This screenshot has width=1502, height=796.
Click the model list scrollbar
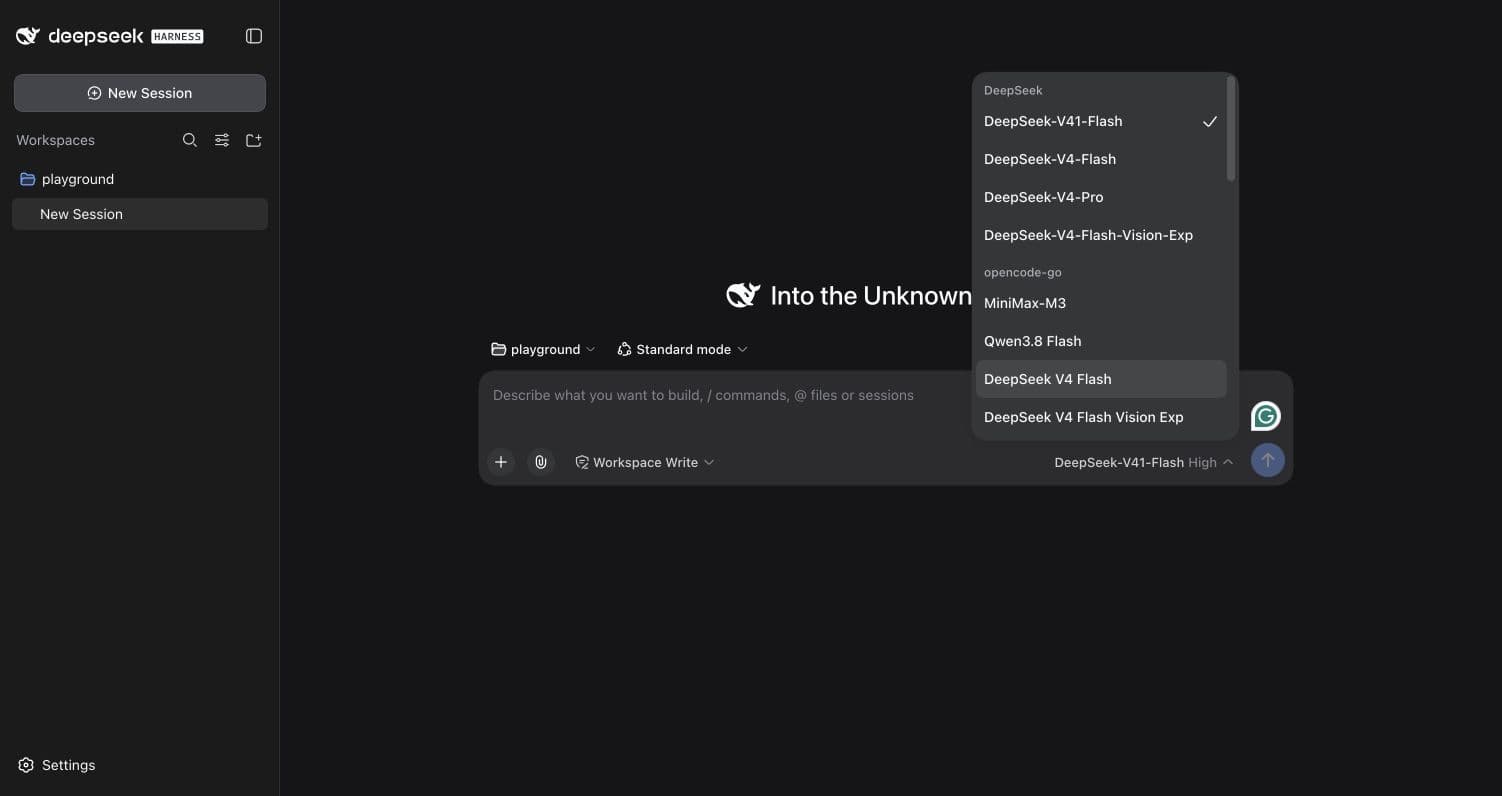[x=1231, y=130]
